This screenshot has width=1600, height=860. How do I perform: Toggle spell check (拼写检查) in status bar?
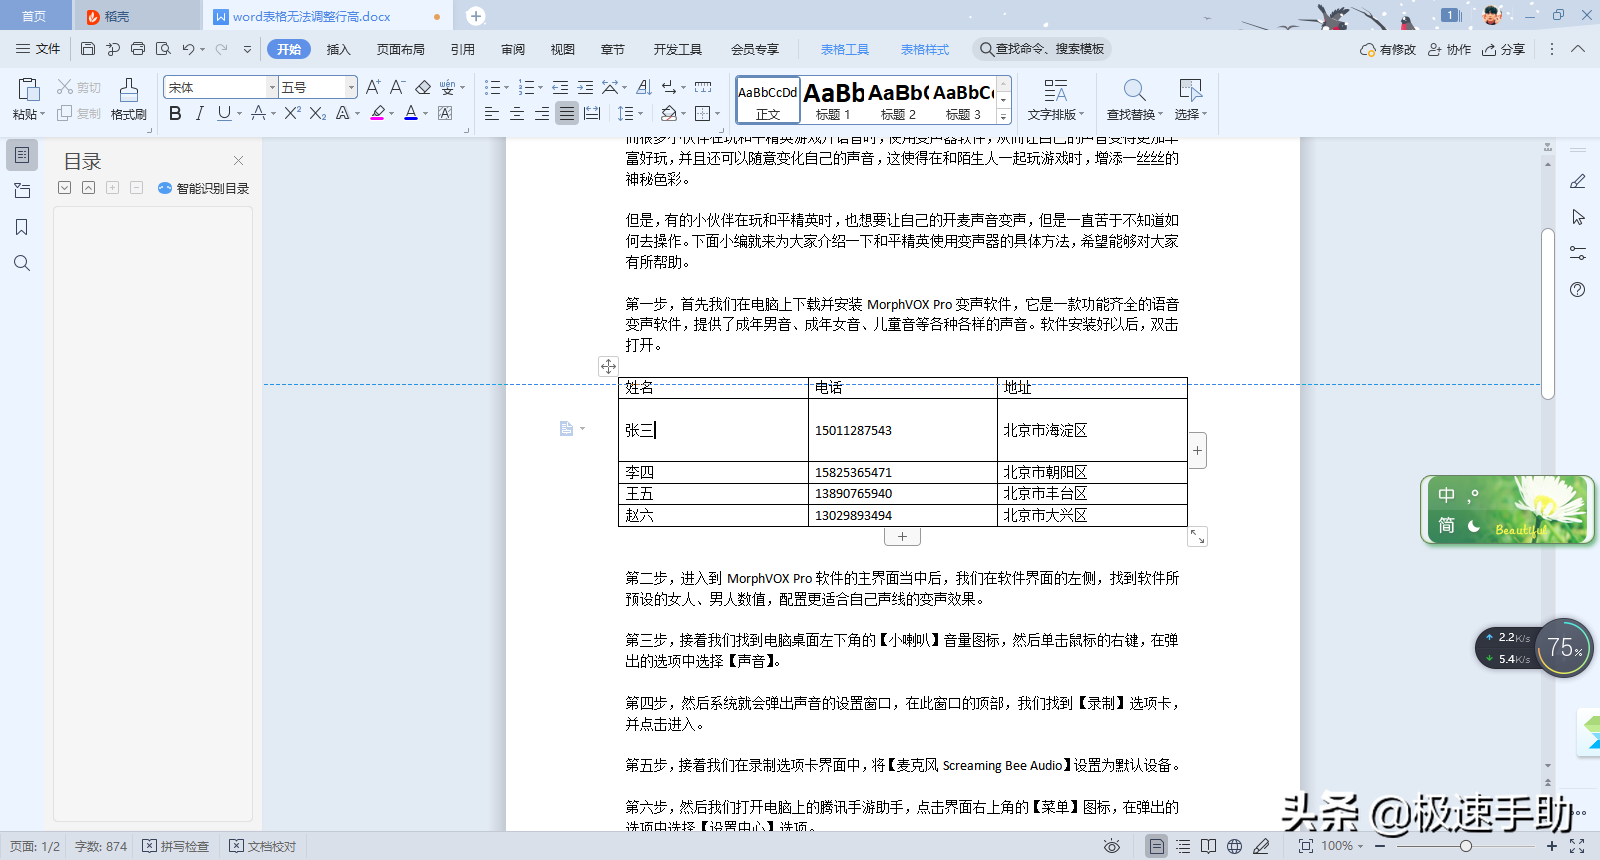(x=176, y=846)
